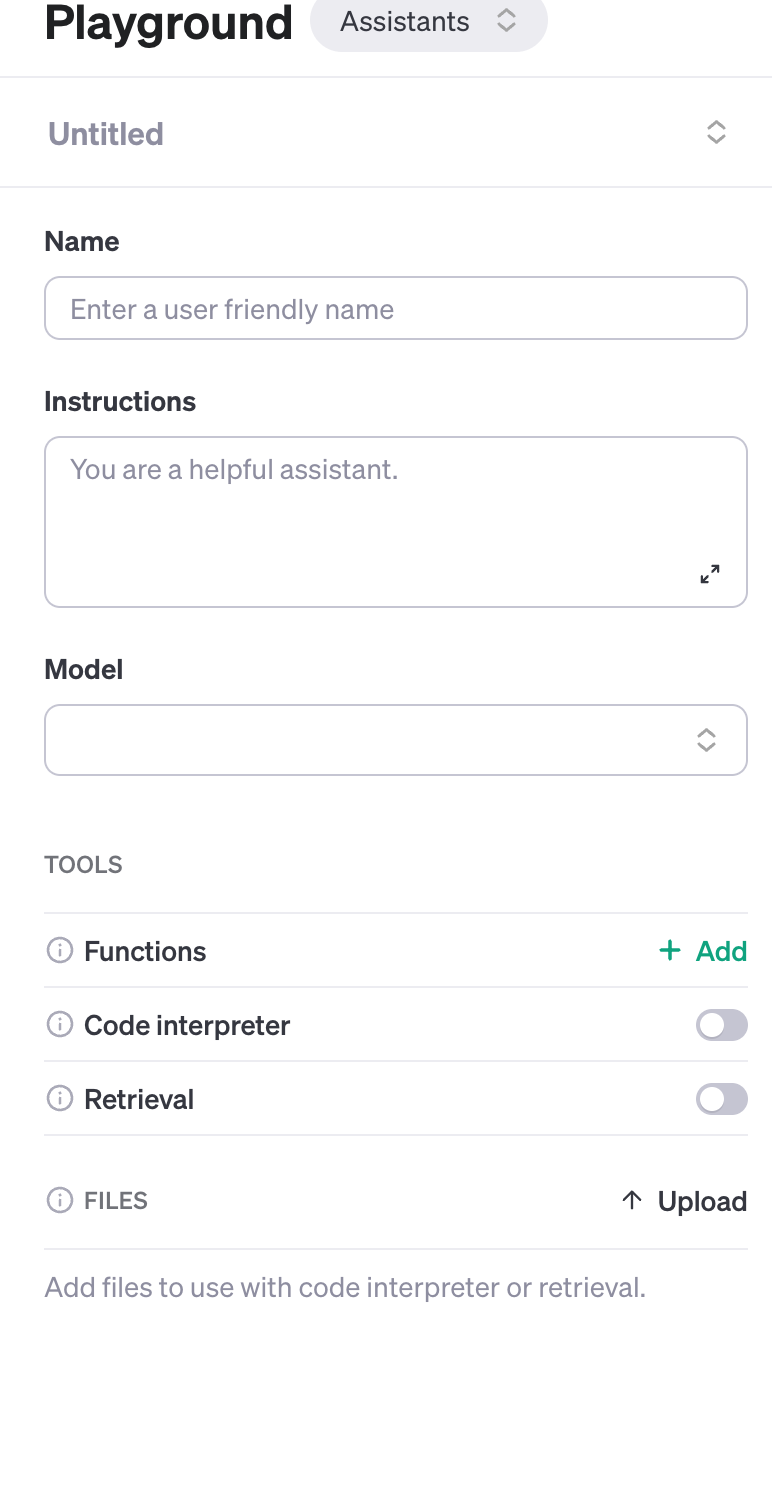Expand the Instructions editor with the arrow icon

[710, 574]
